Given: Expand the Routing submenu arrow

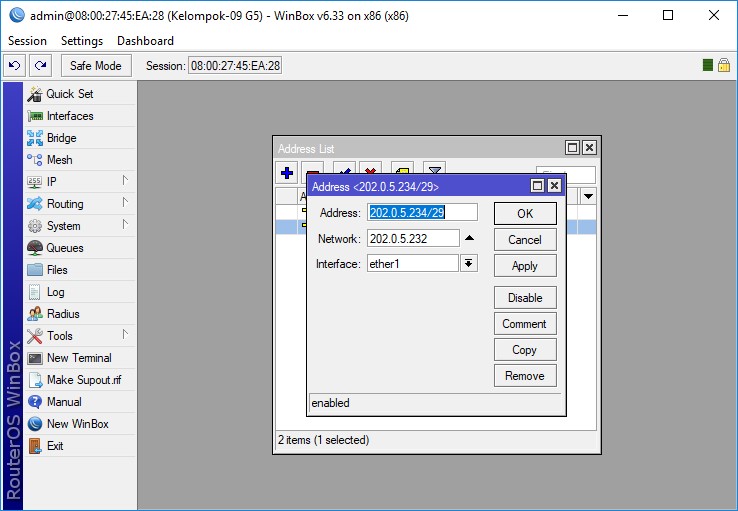Looking at the screenshot, I should pos(125,202).
